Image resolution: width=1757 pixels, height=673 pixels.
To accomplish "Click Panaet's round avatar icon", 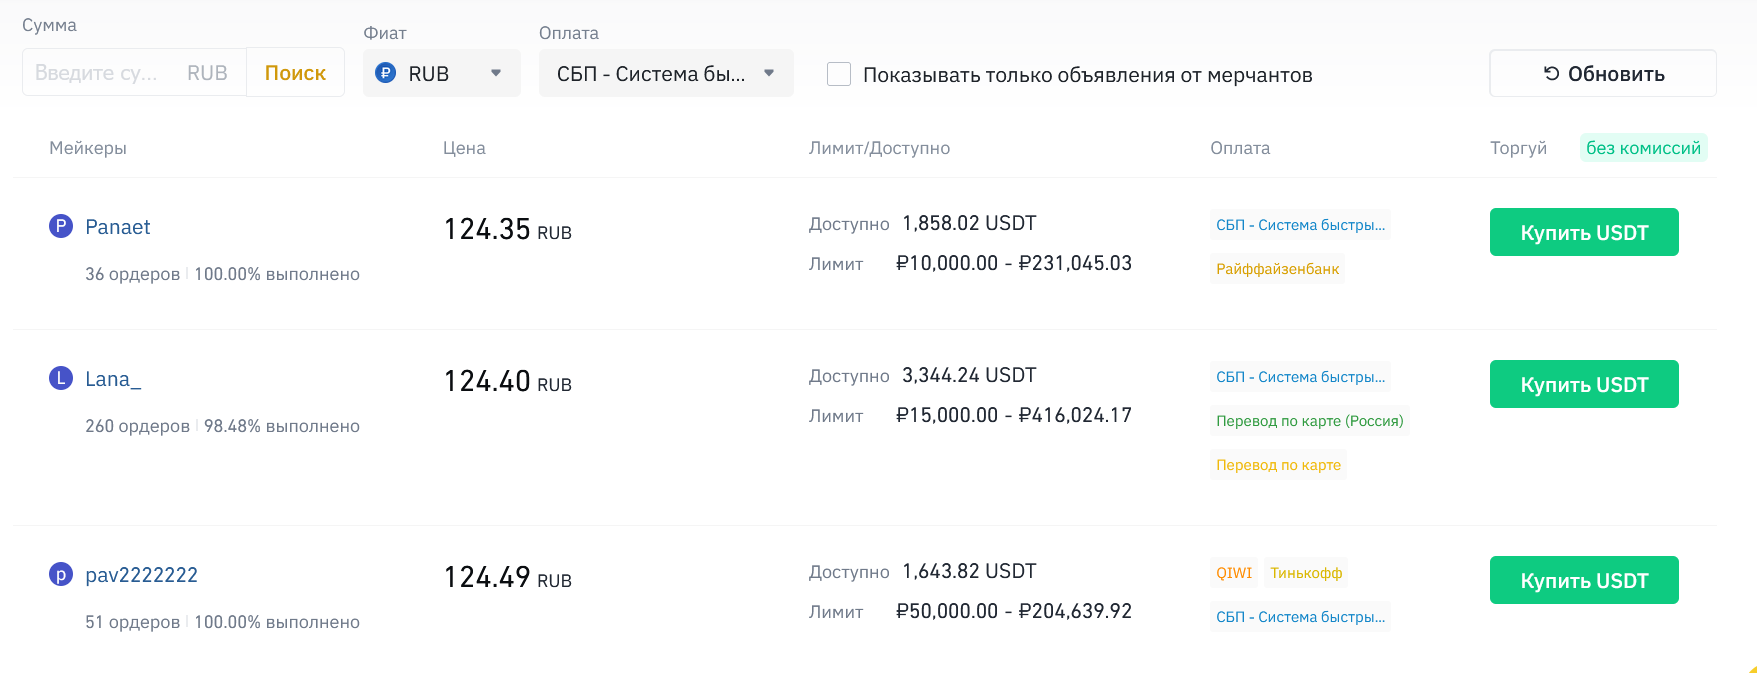I will (61, 226).
